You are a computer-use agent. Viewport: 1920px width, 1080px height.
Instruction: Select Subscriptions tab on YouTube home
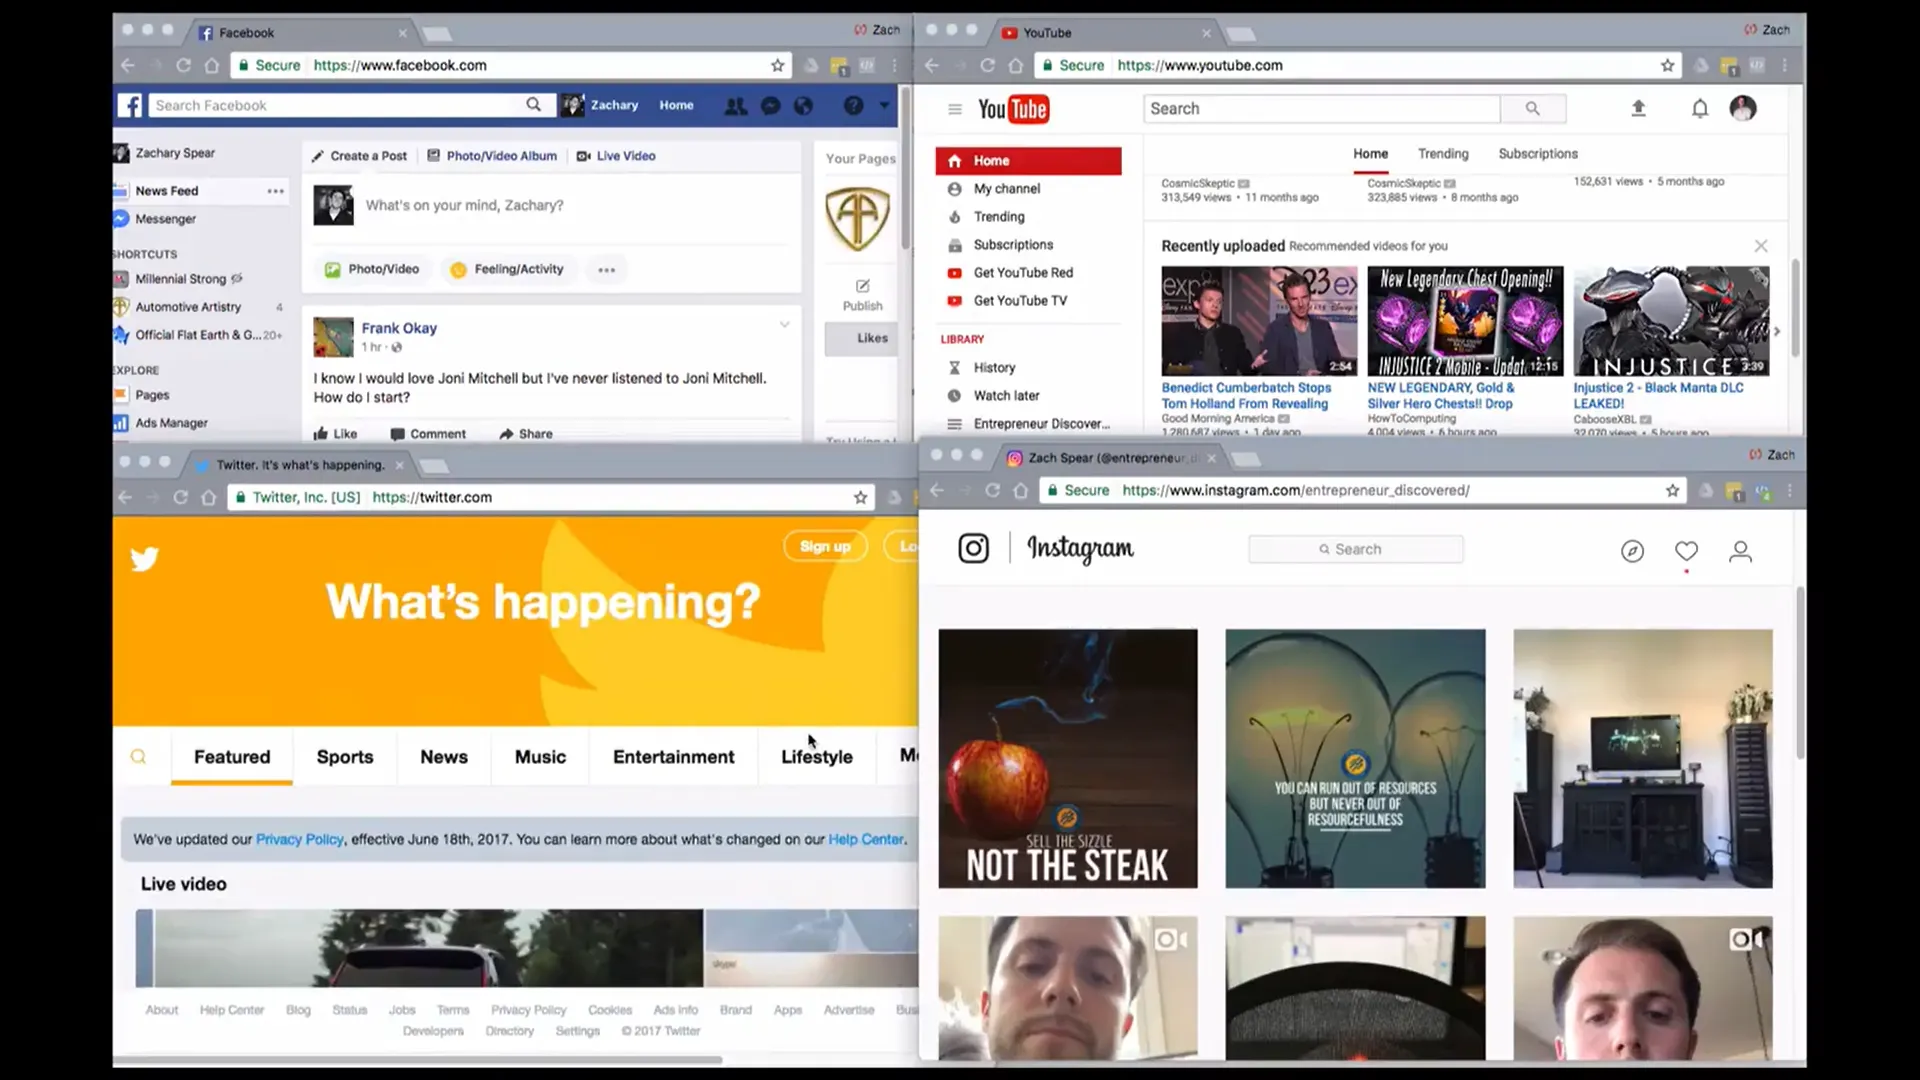click(1538, 154)
